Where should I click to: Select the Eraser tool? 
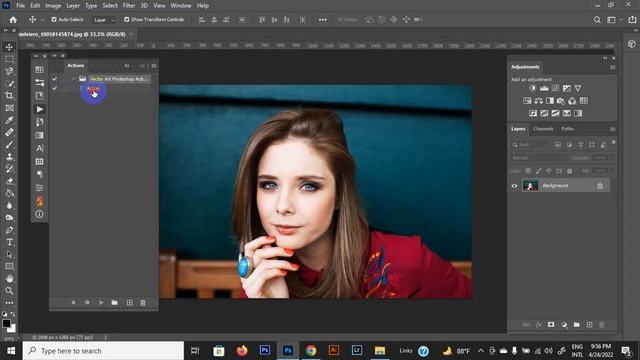point(9,181)
